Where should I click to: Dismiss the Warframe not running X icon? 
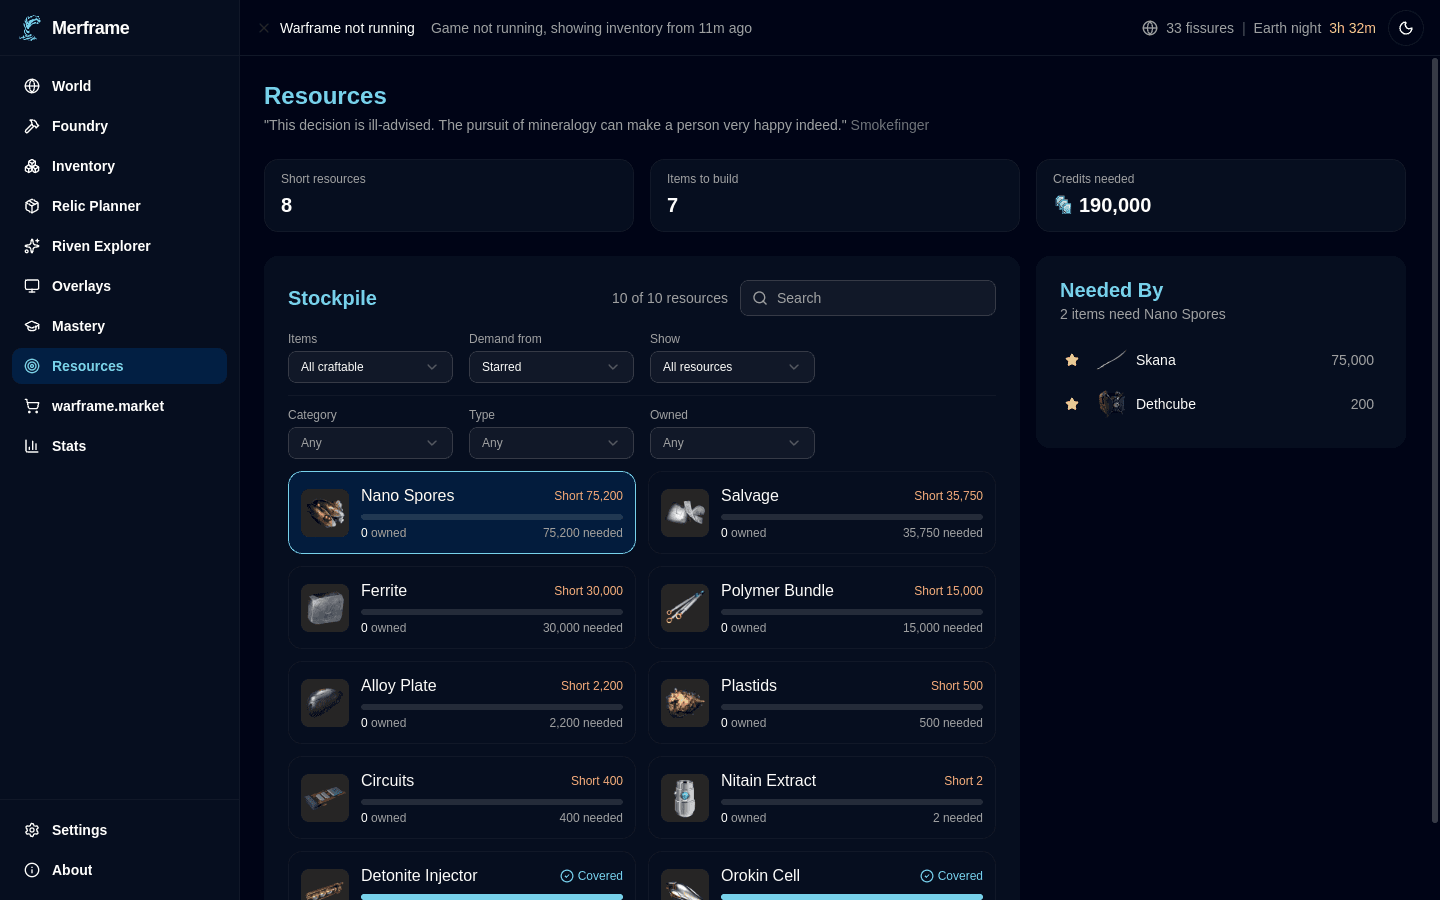tap(264, 28)
